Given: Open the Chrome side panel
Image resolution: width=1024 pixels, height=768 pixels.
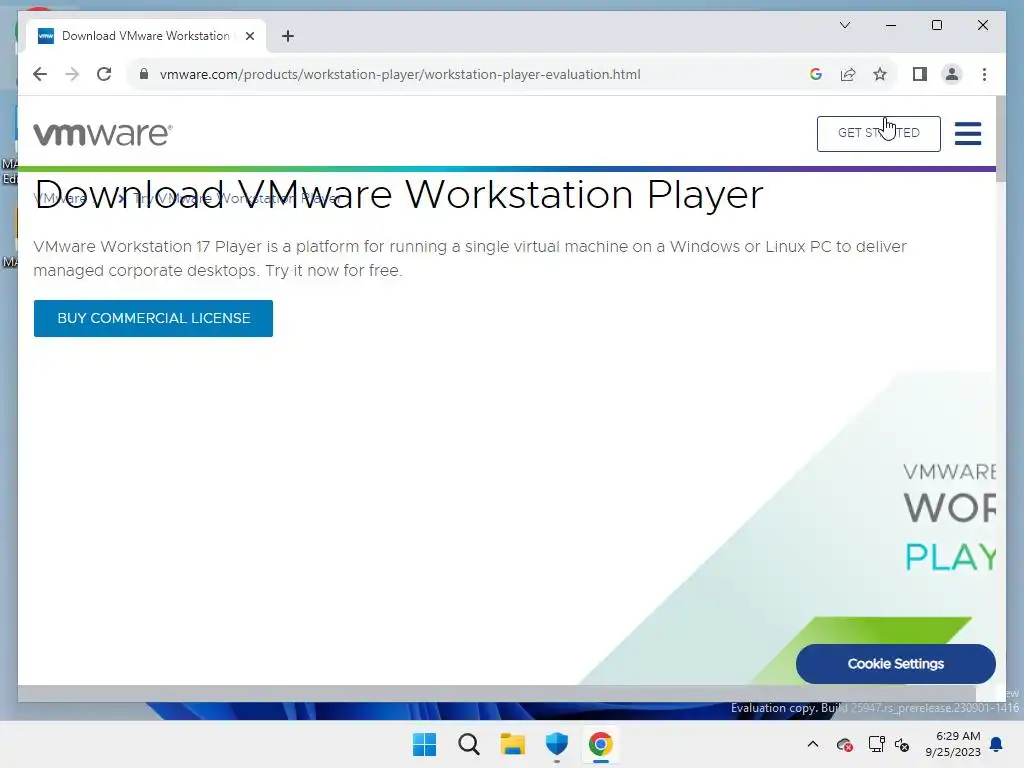Looking at the screenshot, I should [920, 74].
